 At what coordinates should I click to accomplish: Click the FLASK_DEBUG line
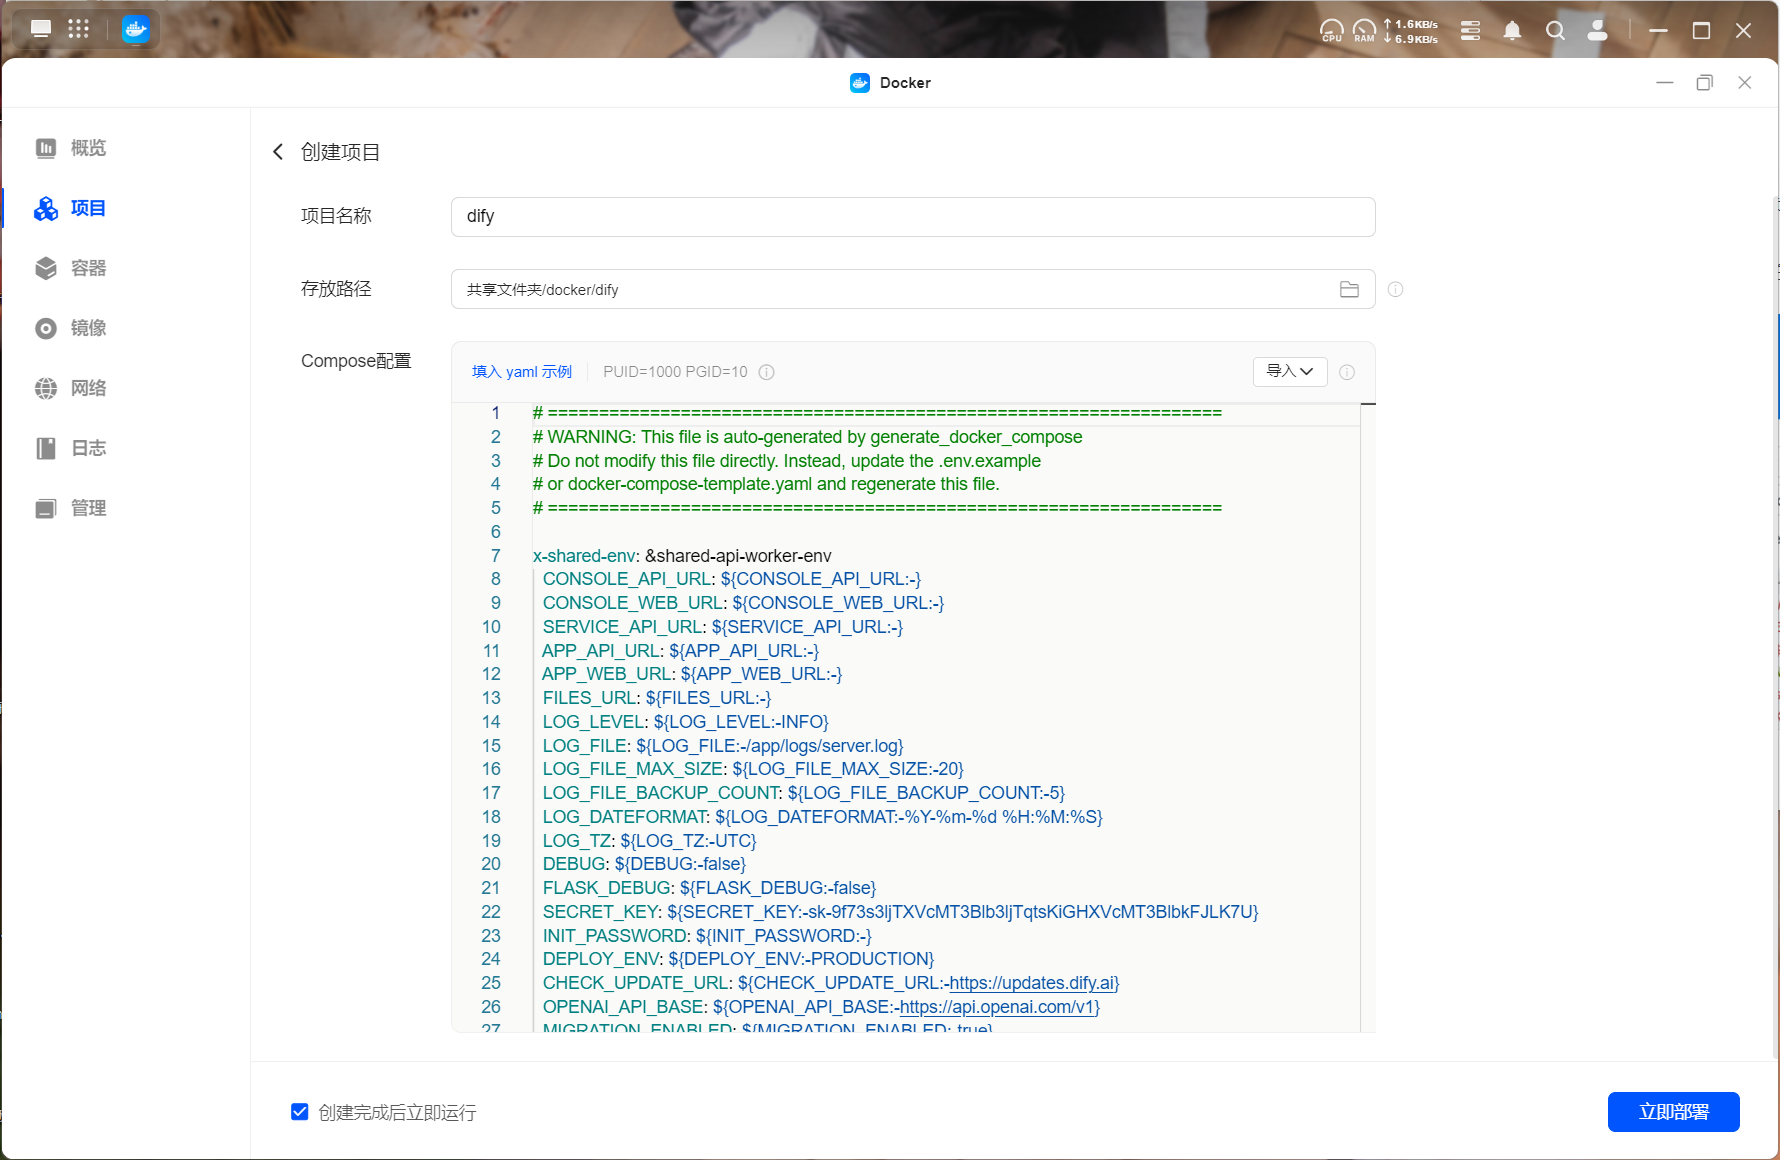(x=709, y=888)
